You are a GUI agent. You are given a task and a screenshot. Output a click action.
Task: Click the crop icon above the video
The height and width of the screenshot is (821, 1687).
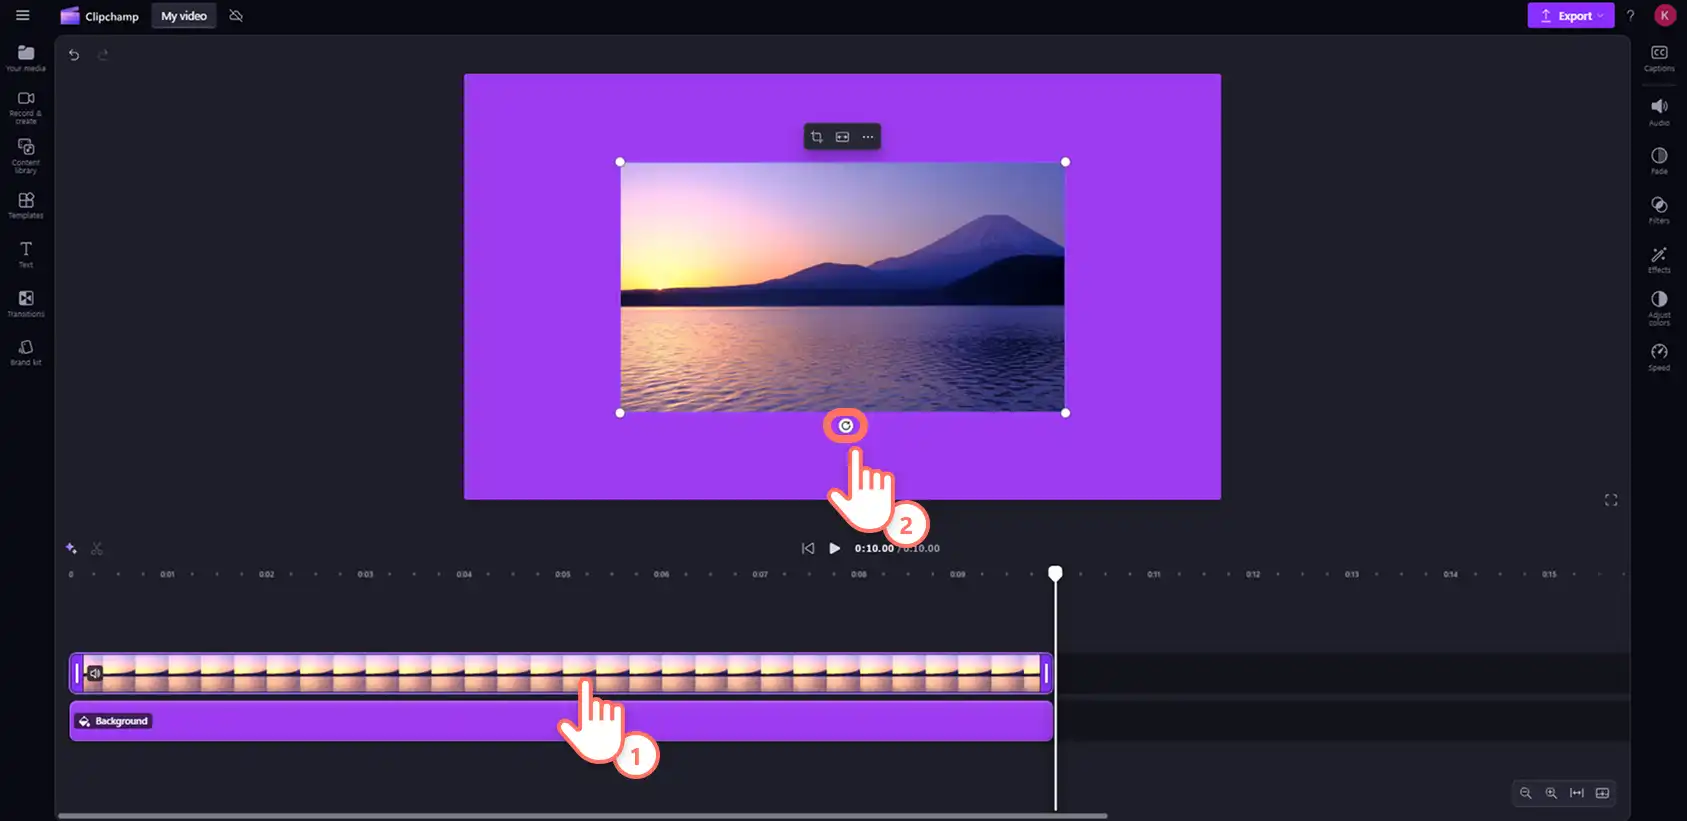(x=817, y=137)
